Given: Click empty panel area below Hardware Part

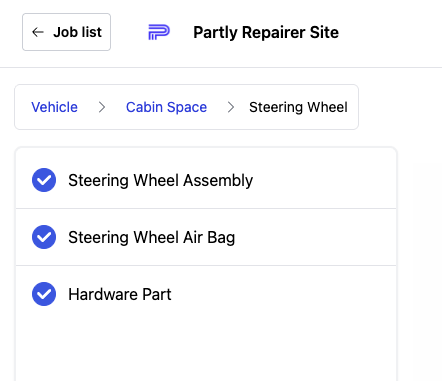Looking at the screenshot, I should (x=206, y=350).
